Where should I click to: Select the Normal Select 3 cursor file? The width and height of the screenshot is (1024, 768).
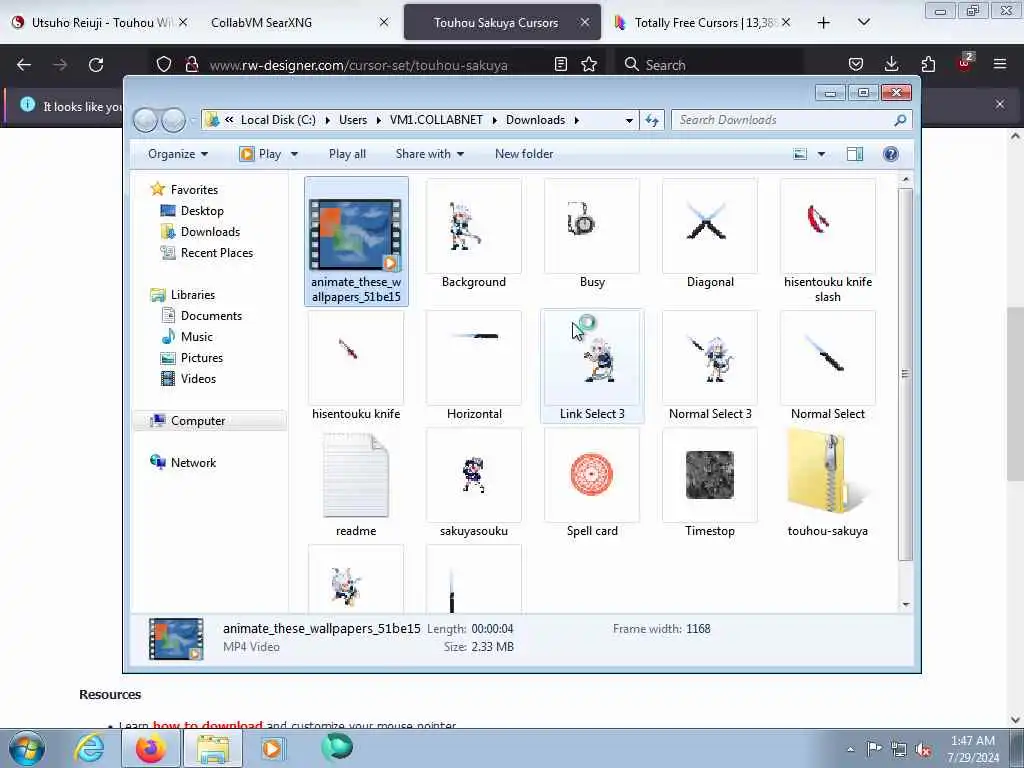[710, 366]
